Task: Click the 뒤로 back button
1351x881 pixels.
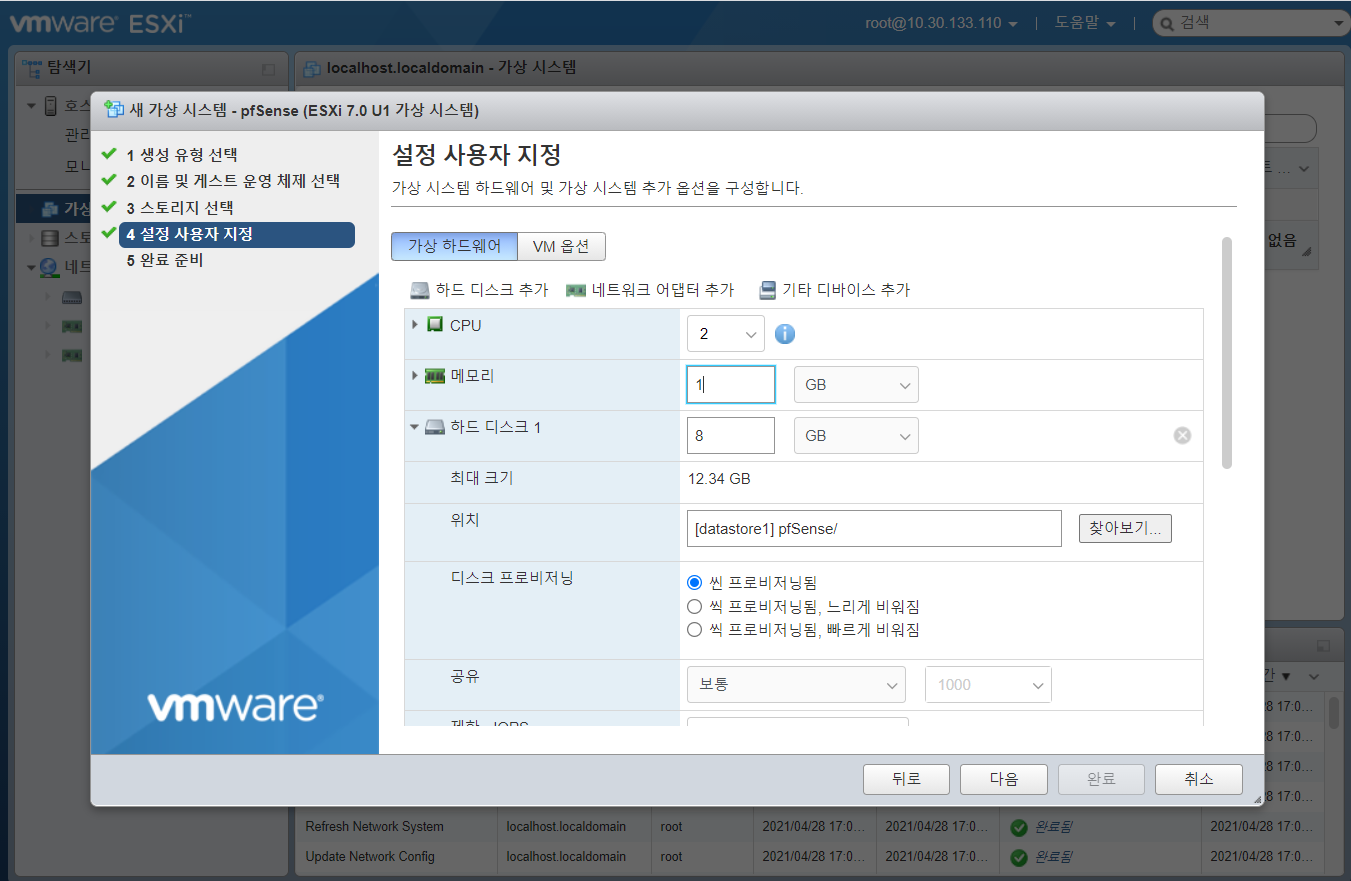Action: click(x=906, y=779)
